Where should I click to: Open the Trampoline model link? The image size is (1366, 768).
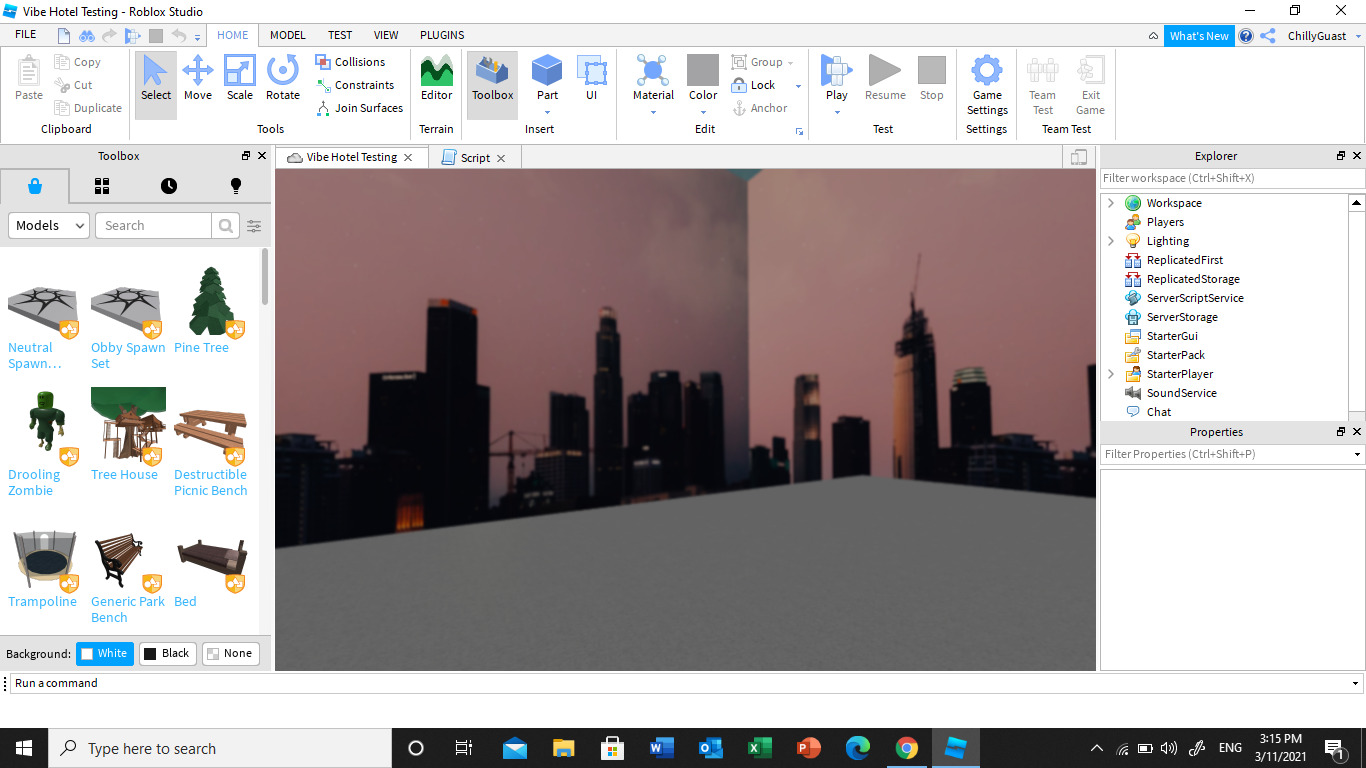click(x=42, y=602)
